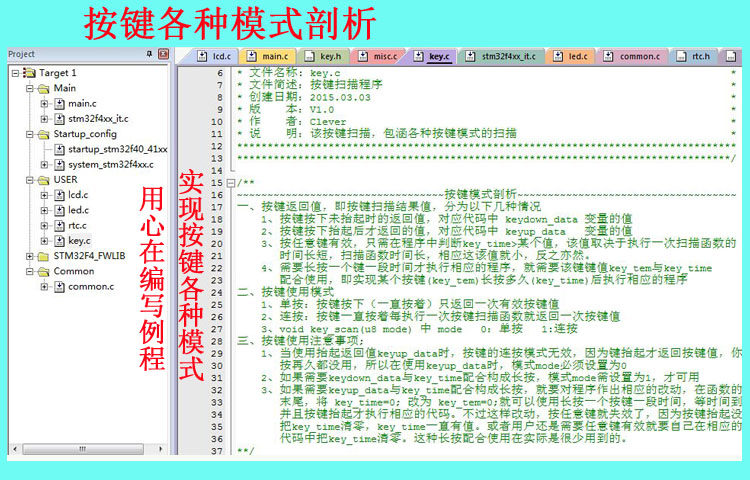Click the file icon next to rtc.c in tree

click(x=59, y=226)
